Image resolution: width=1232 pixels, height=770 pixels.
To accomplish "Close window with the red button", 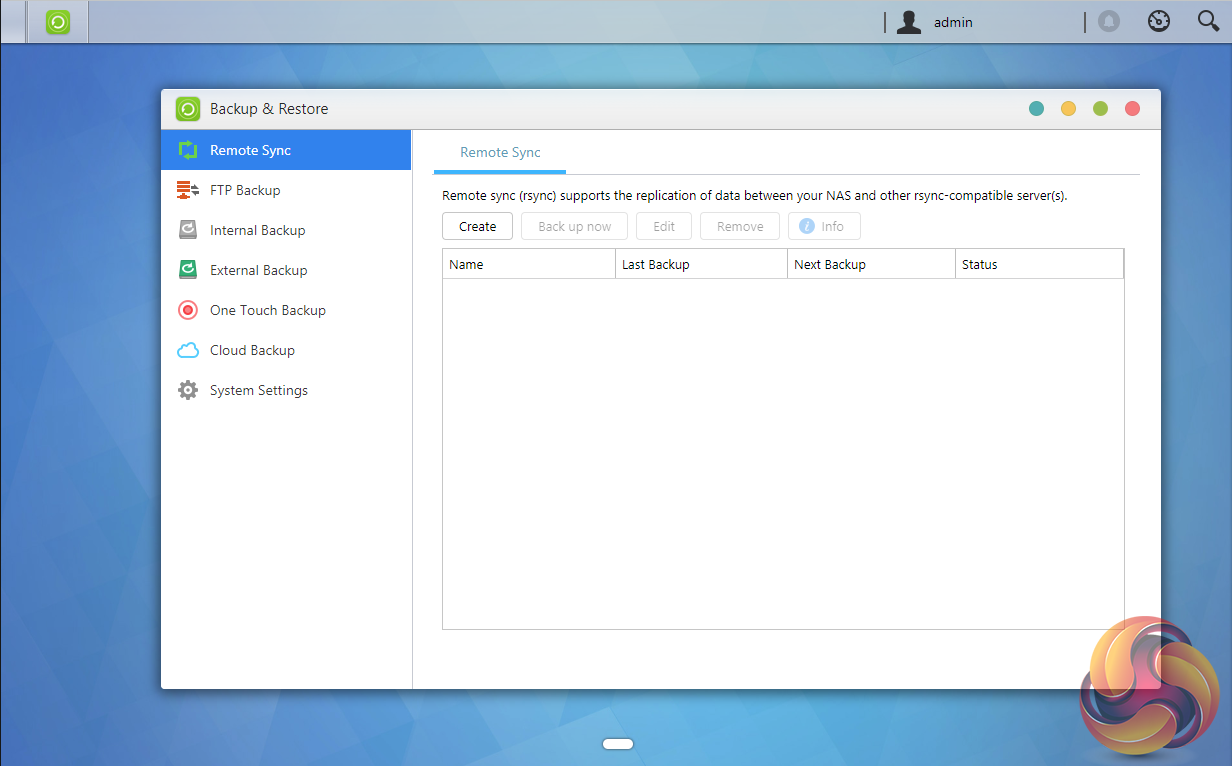I will (1132, 109).
